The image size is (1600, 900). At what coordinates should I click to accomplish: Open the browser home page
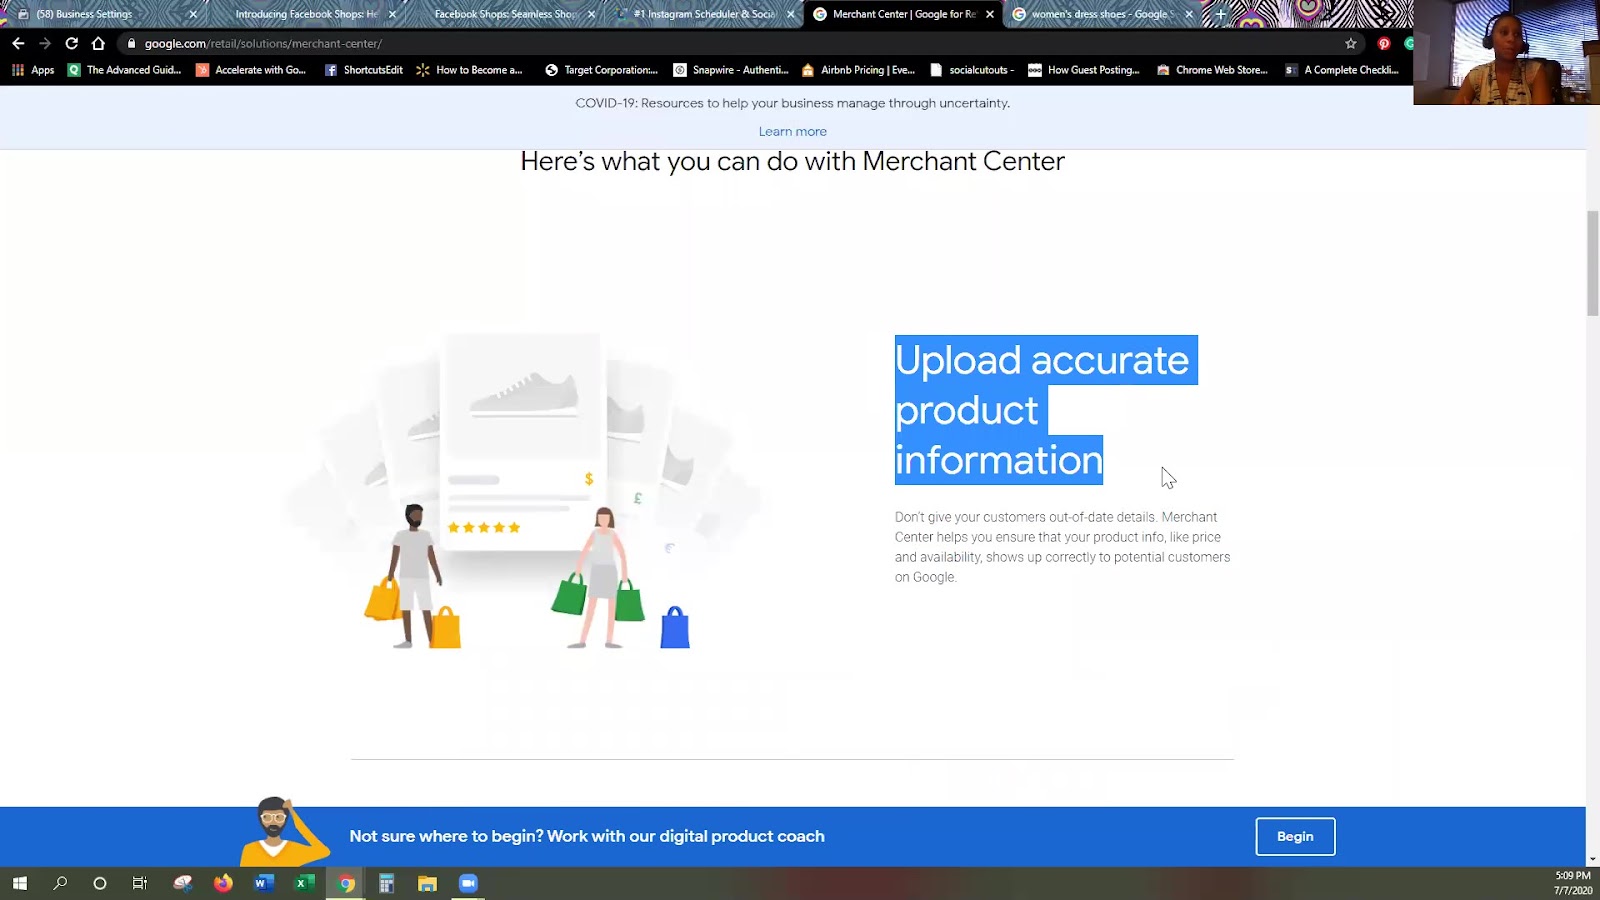coord(98,43)
